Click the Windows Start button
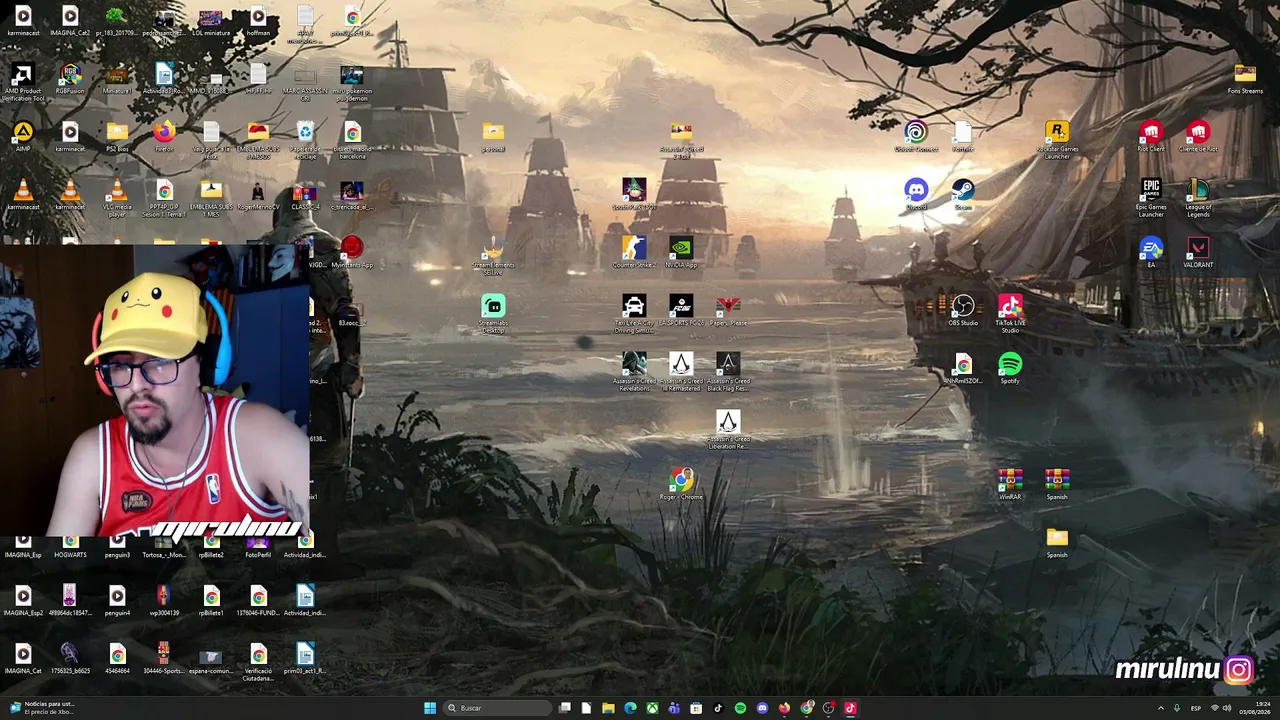Viewport: 1280px width, 720px height. coord(430,708)
